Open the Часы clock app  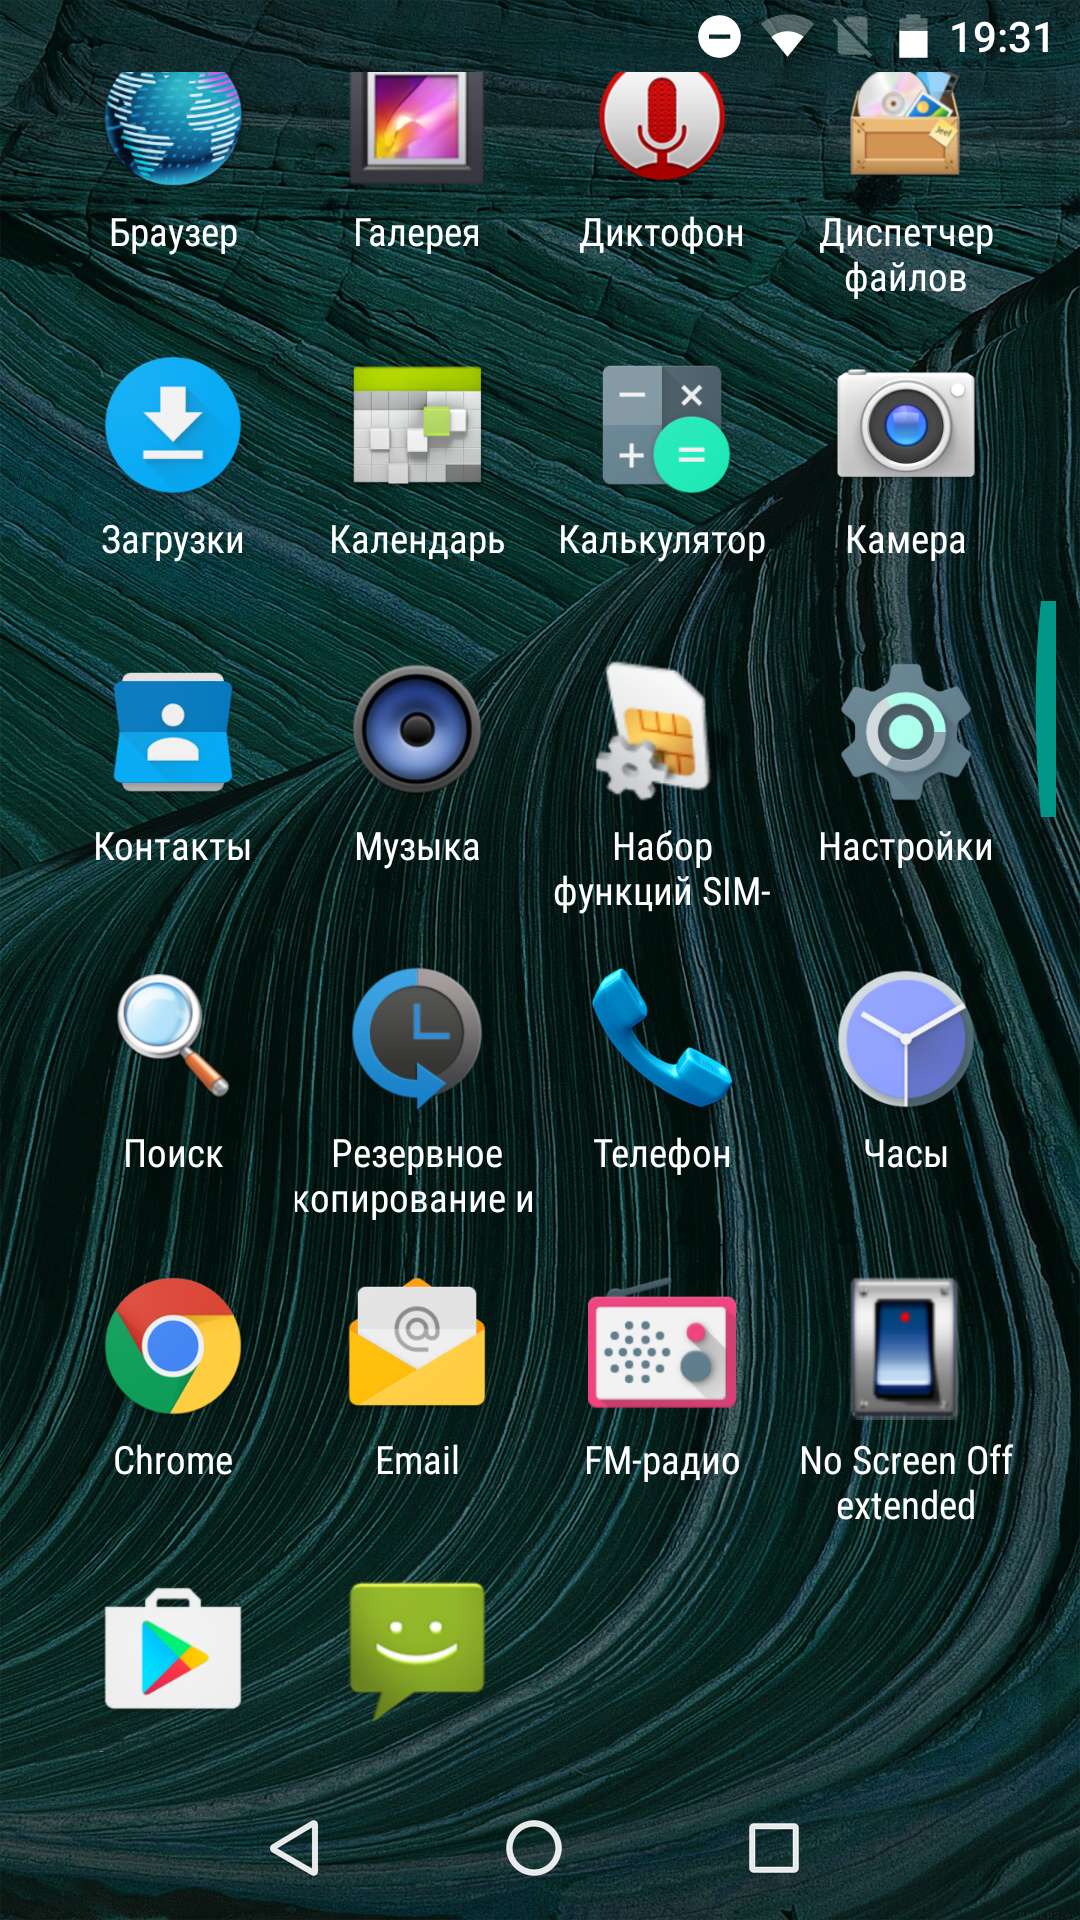tap(906, 1038)
